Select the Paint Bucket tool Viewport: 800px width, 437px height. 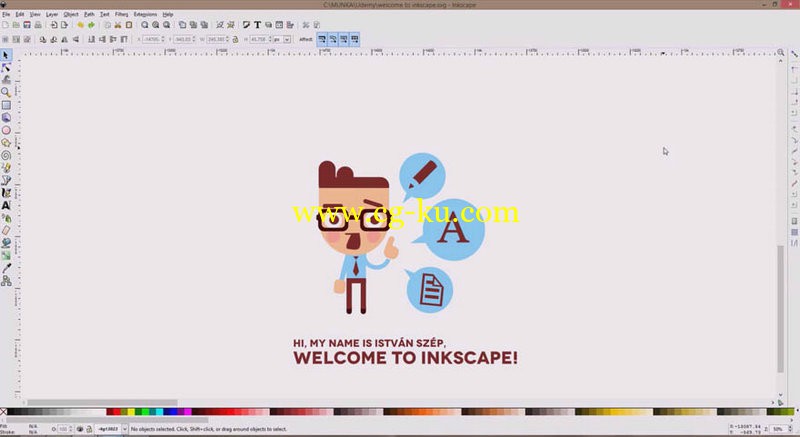coord(6,243)
